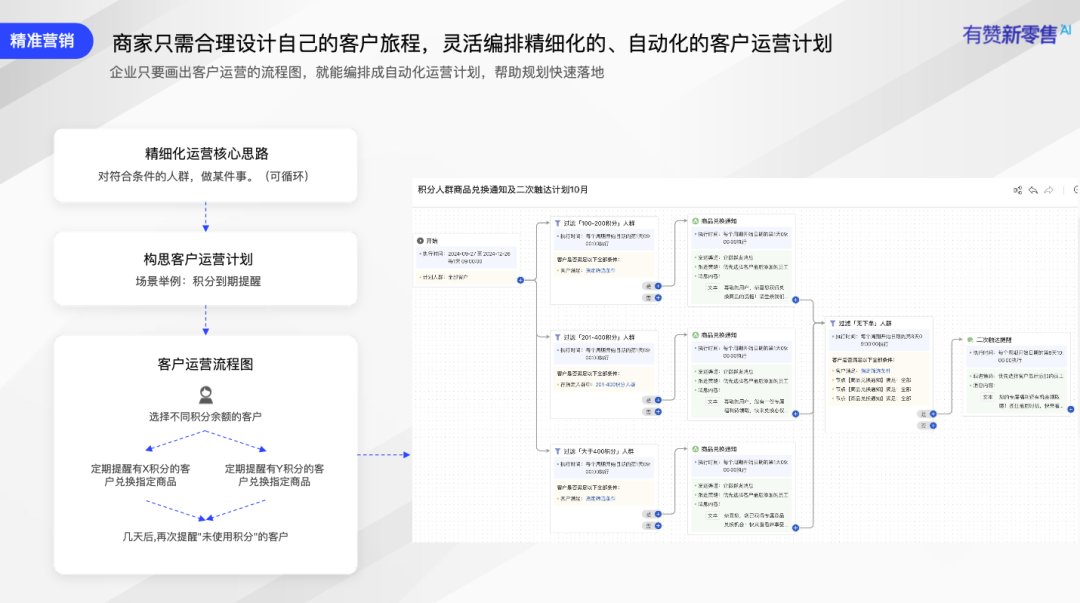The width and height of the screenshot is (1080, 603).
Task: Click the plus connector on the 二次触达提醒 node
Action: click(1071, 409)
